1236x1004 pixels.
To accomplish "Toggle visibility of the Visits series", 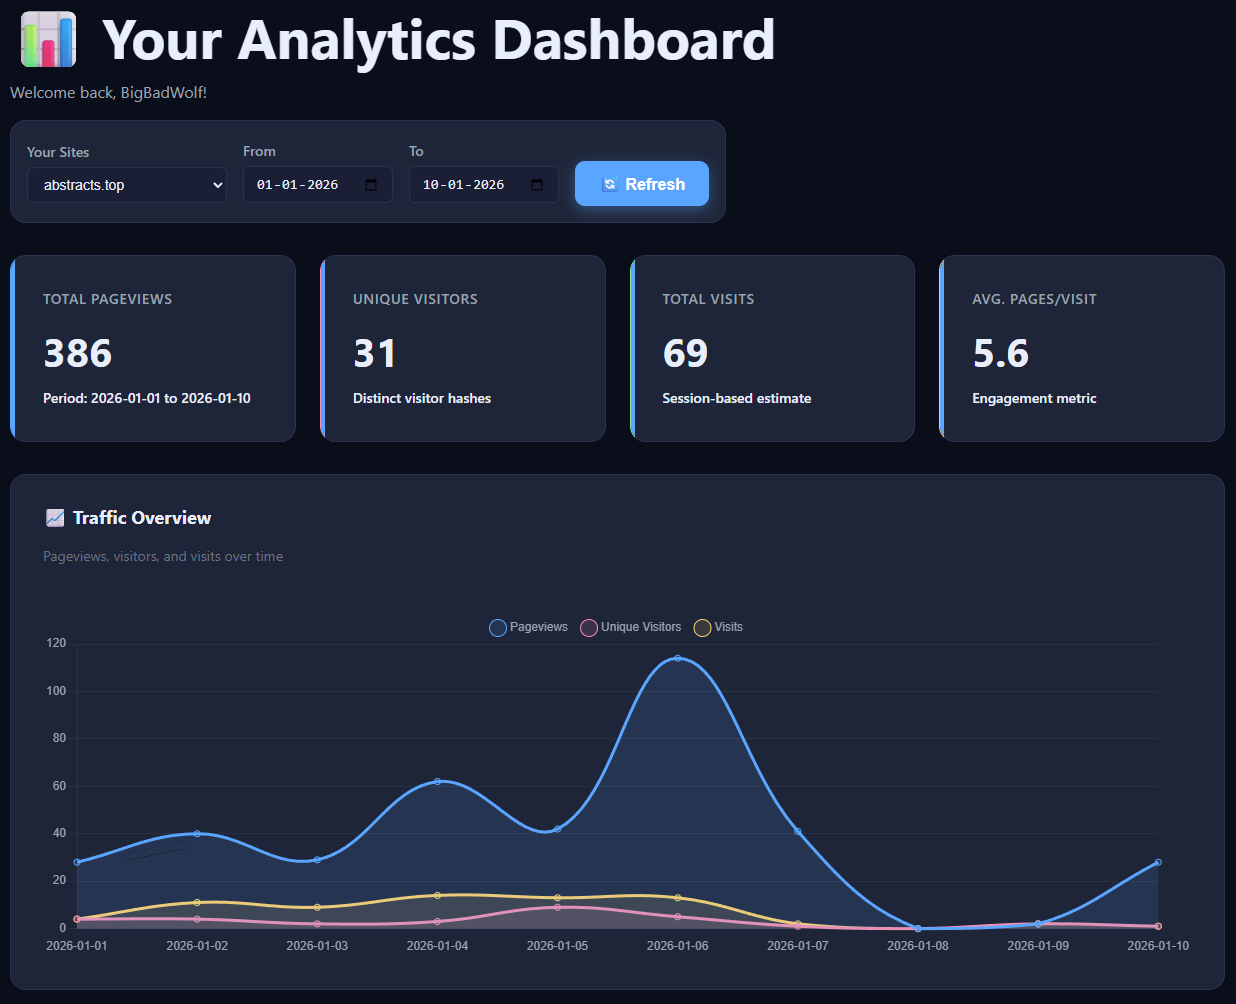I will click(x=718, y=627).
